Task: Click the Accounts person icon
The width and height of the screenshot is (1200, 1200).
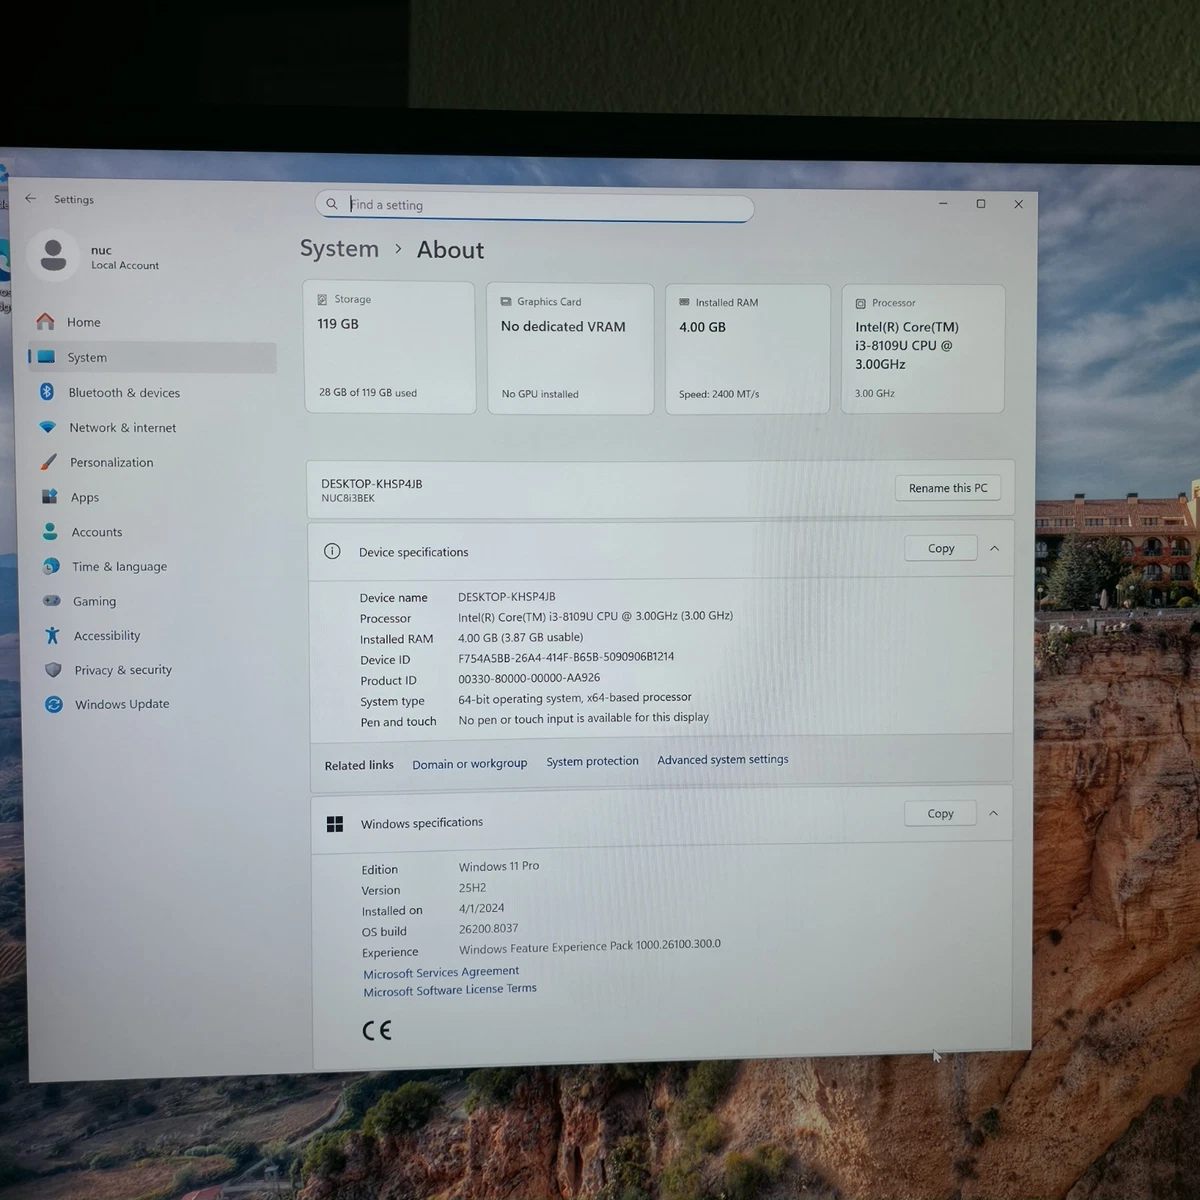Action: (50, 531)
